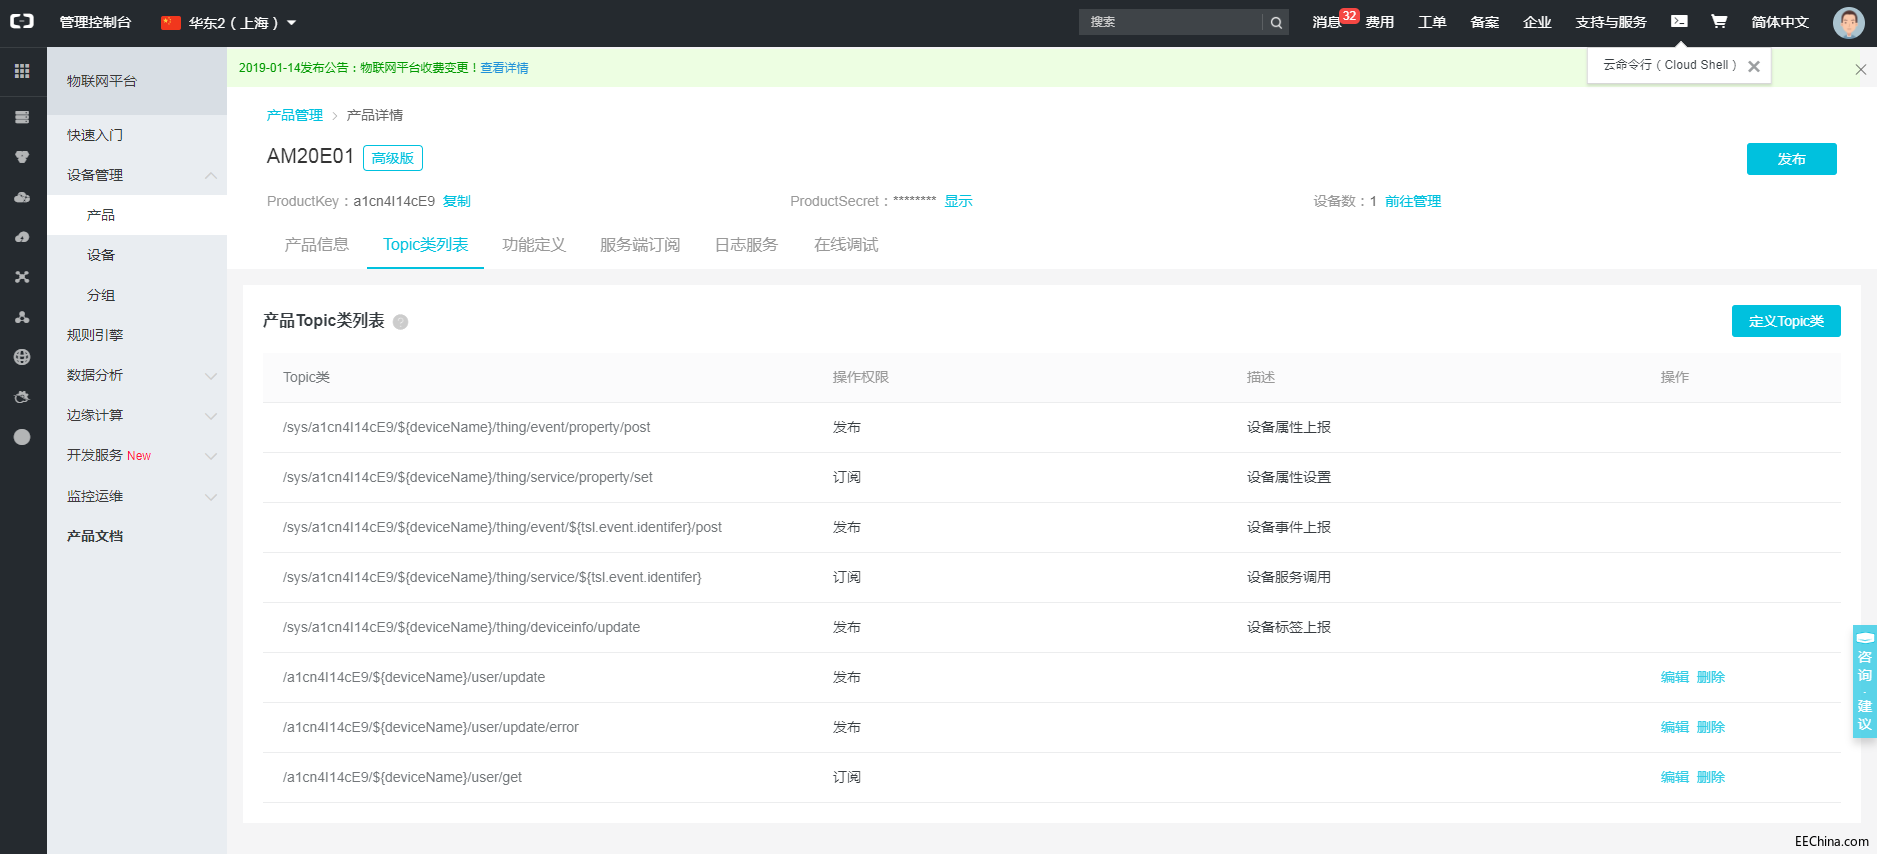Open the user avatar menu

(1848, 22)
